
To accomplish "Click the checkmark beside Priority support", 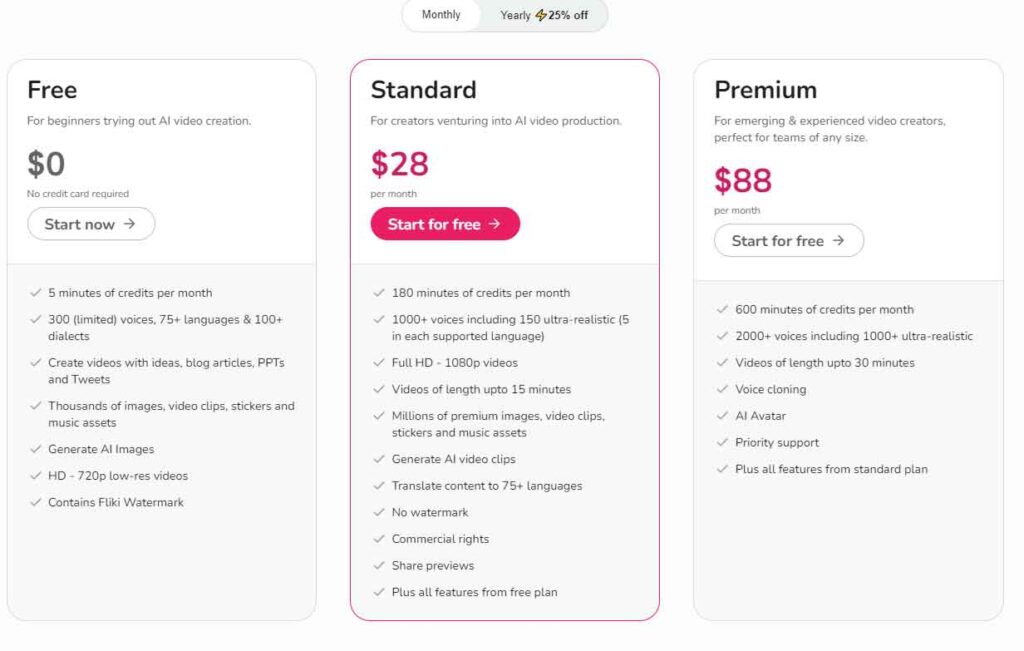I will 722,442.
